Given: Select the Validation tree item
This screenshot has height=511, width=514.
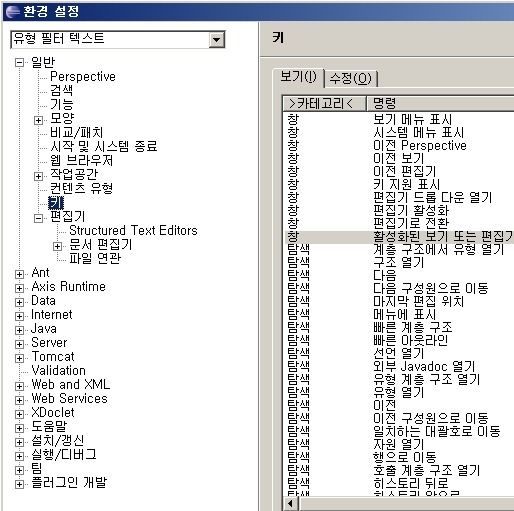Looking at the screenshot, I should (59, 370).
